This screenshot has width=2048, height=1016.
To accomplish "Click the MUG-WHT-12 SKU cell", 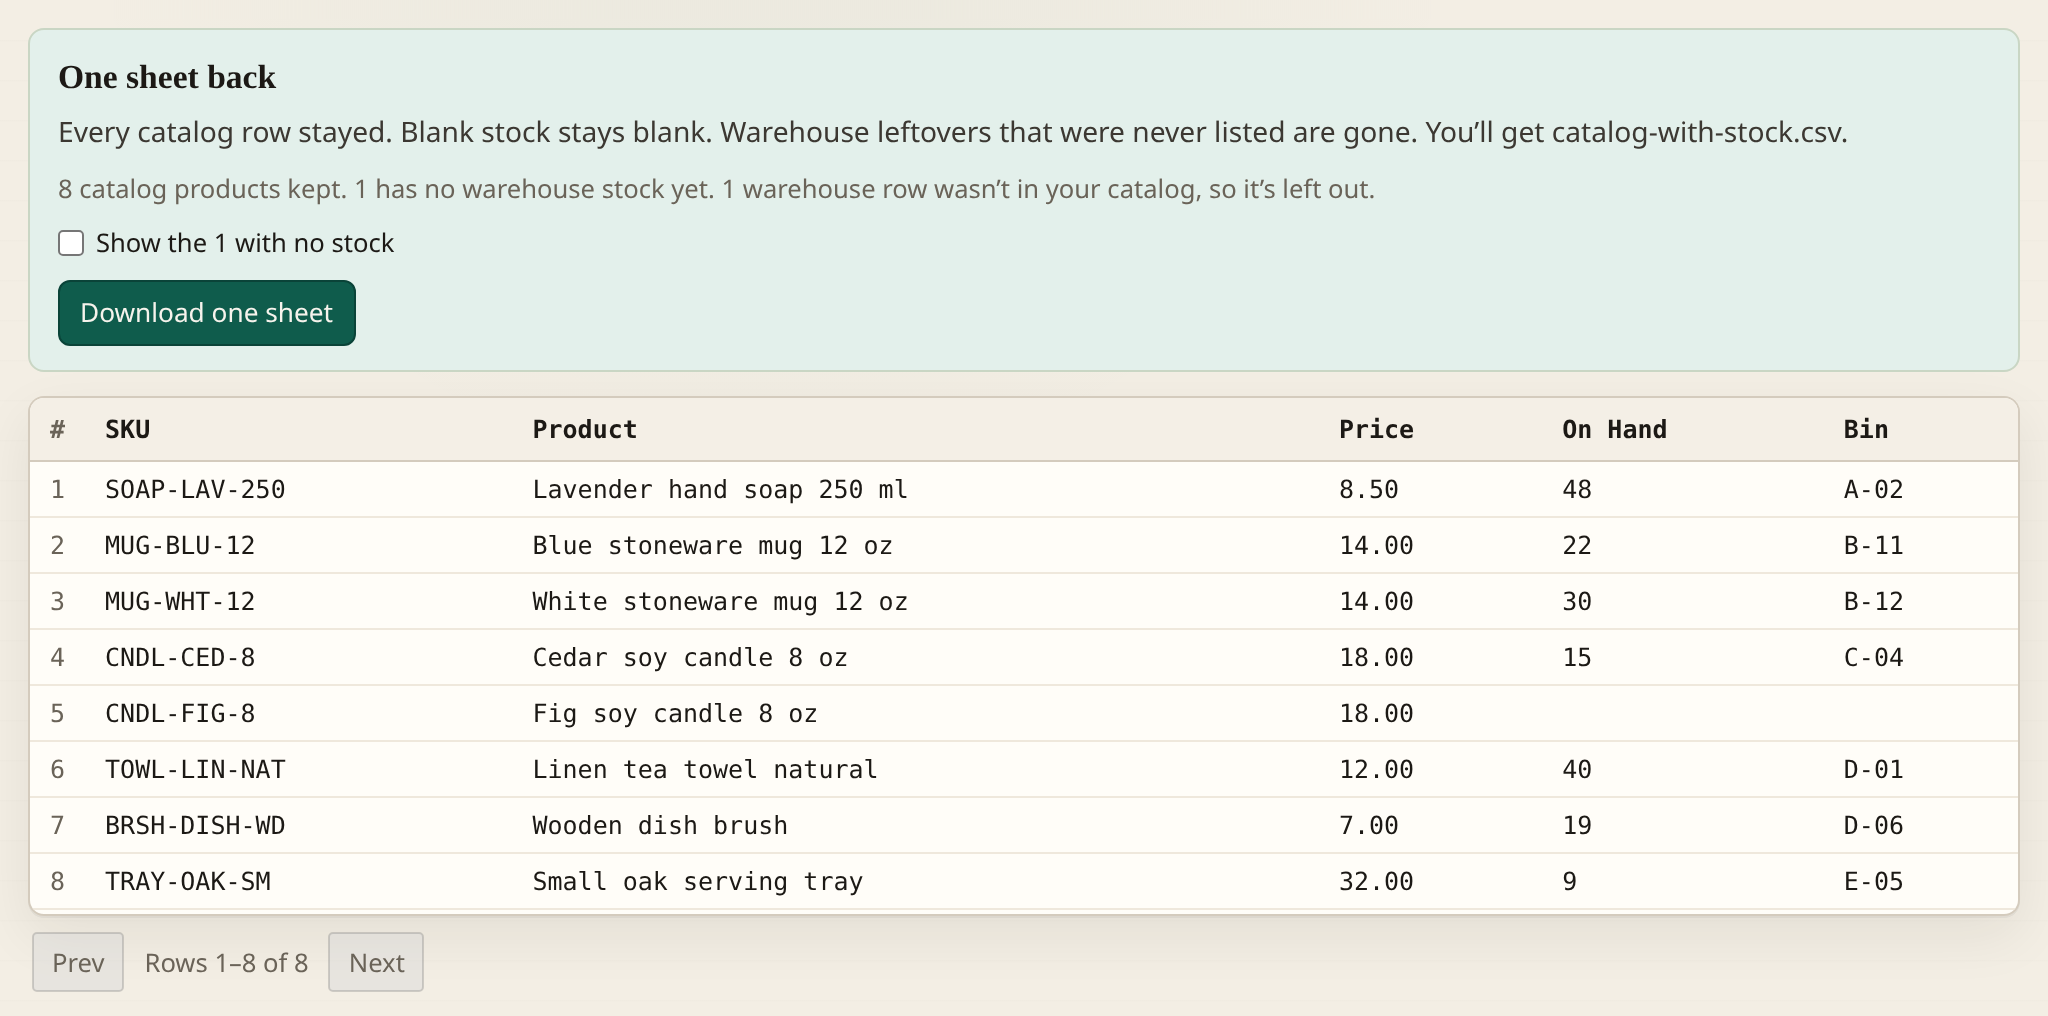I will tap(180, 602).
